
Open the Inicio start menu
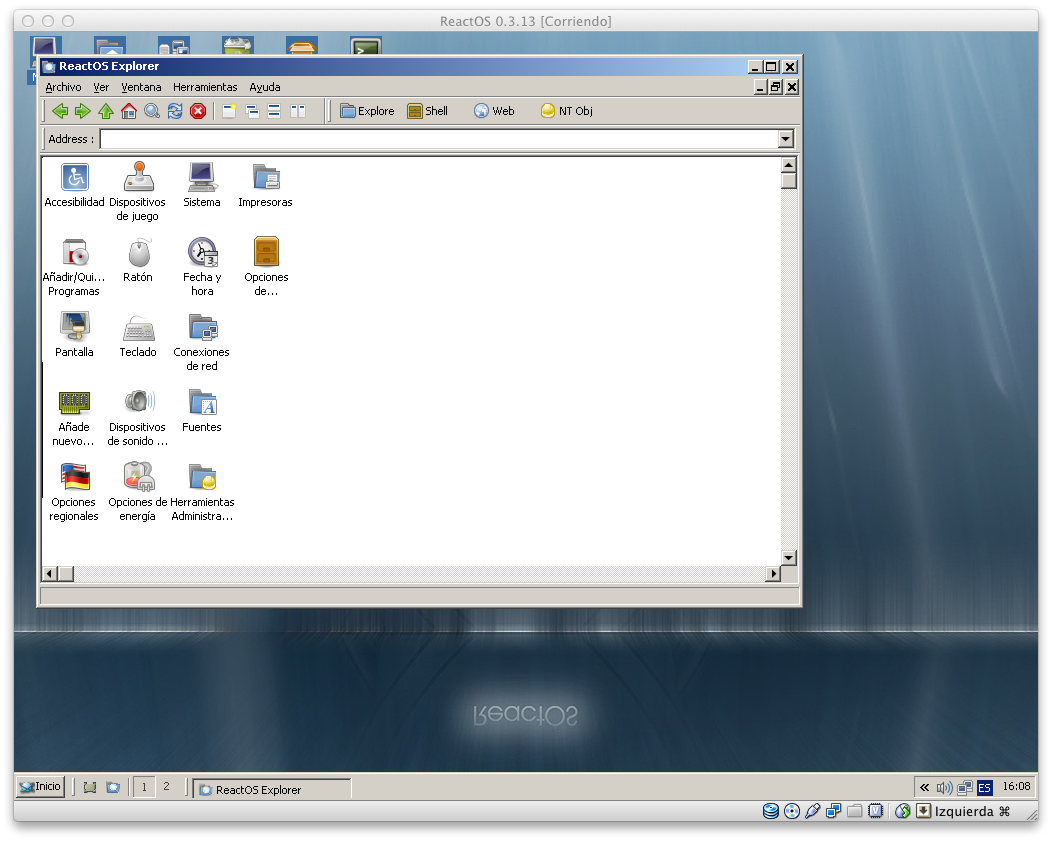point(40,787)
